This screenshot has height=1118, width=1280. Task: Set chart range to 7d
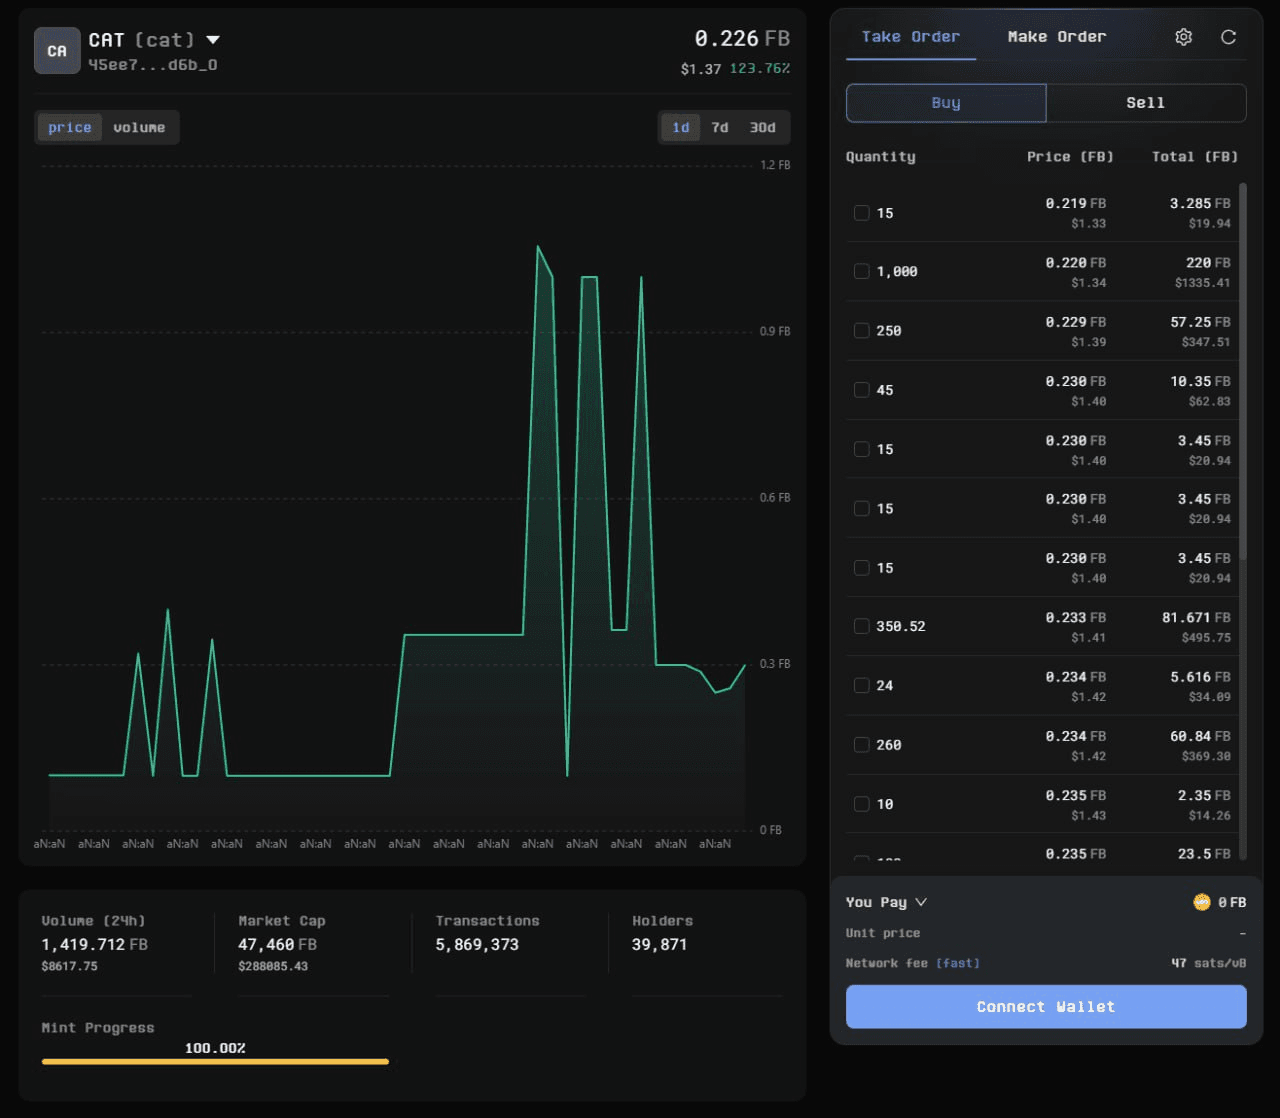click(x=720, y=127)
